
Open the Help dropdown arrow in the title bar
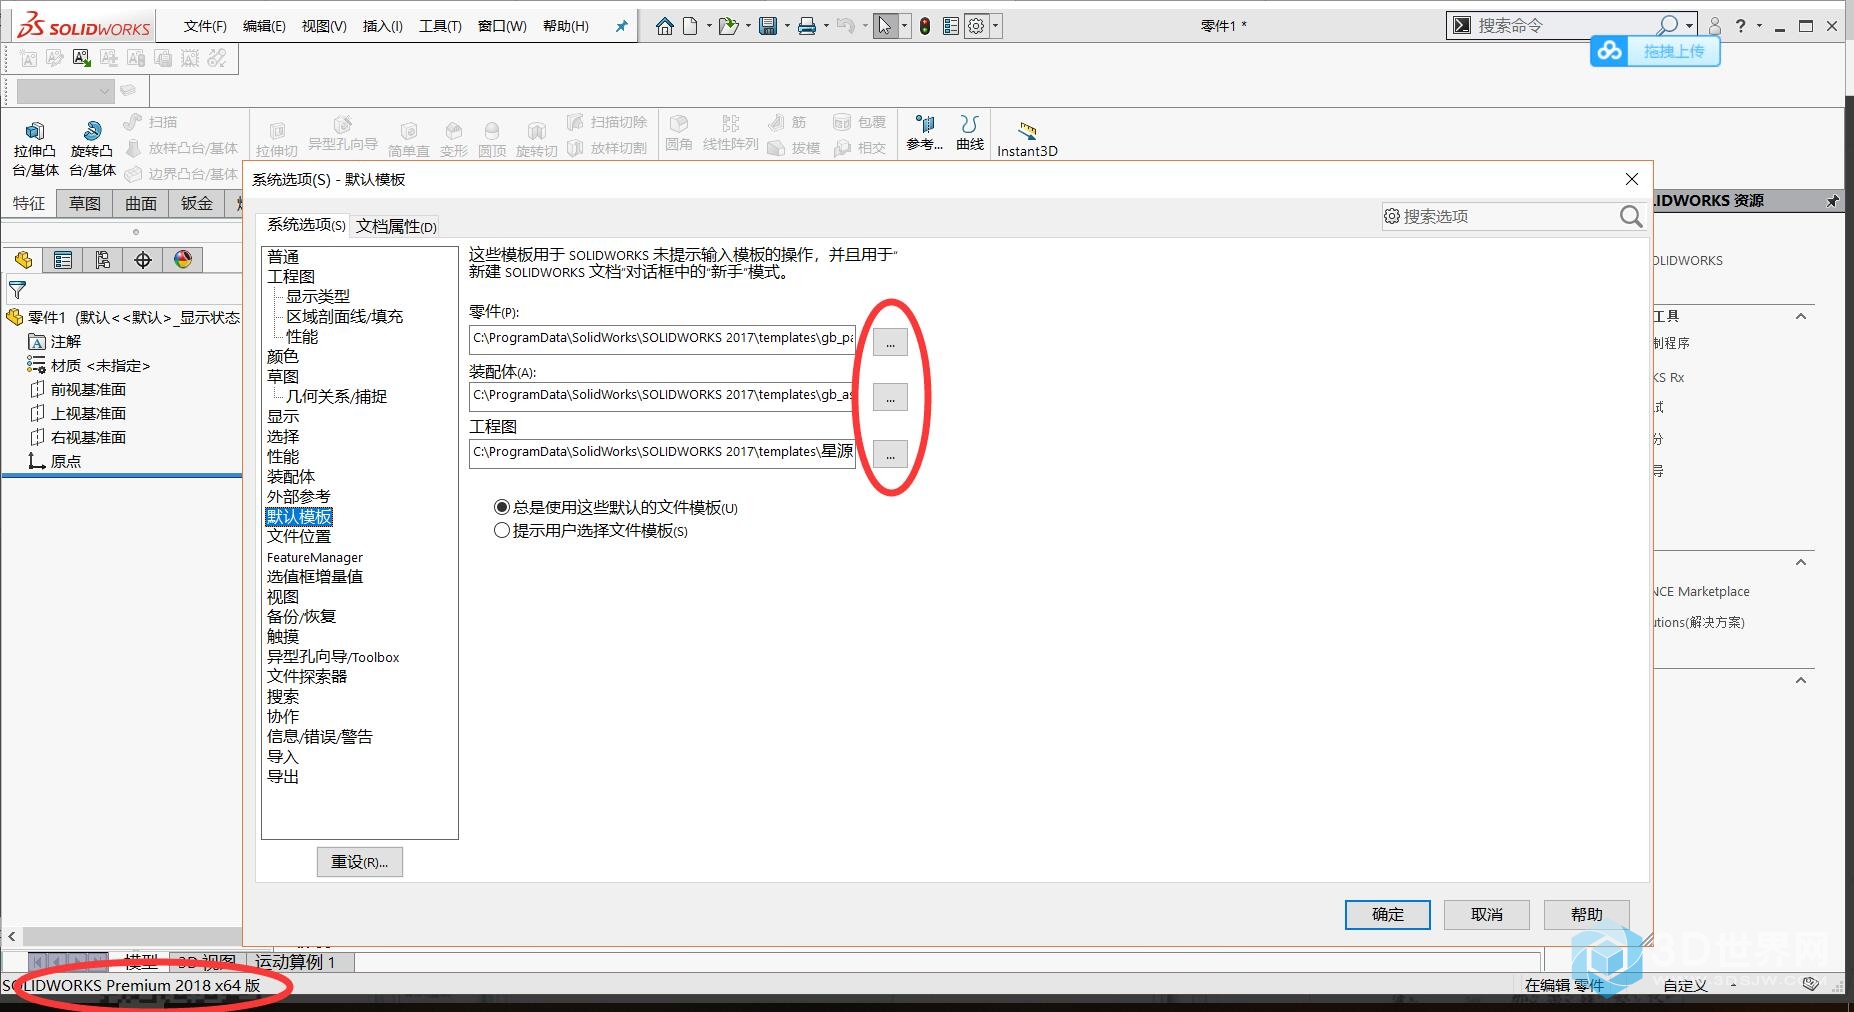(x=1759, y=26)
